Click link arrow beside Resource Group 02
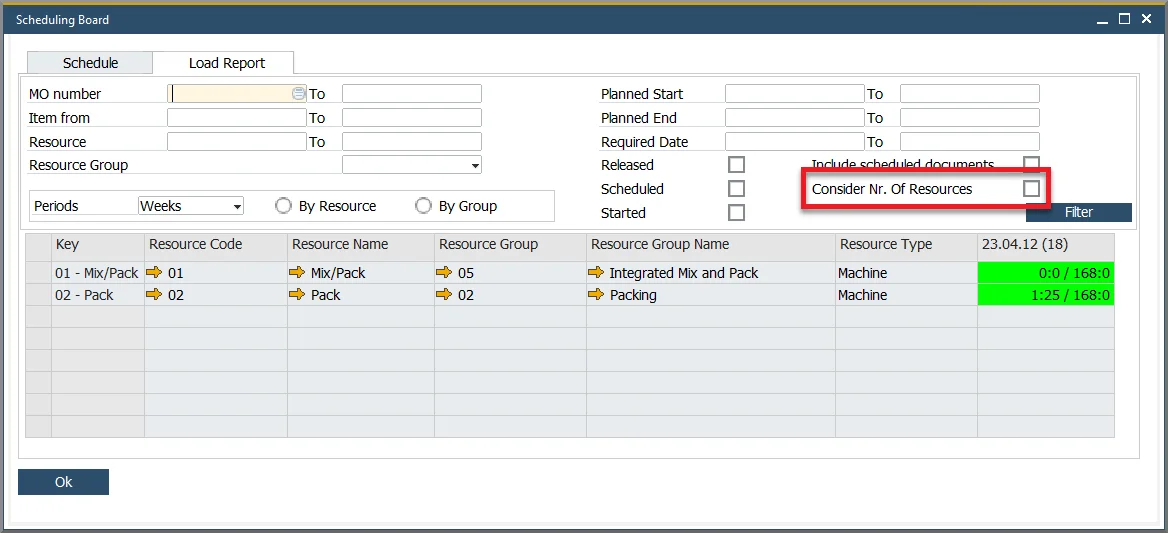 [x=445, y=295]
